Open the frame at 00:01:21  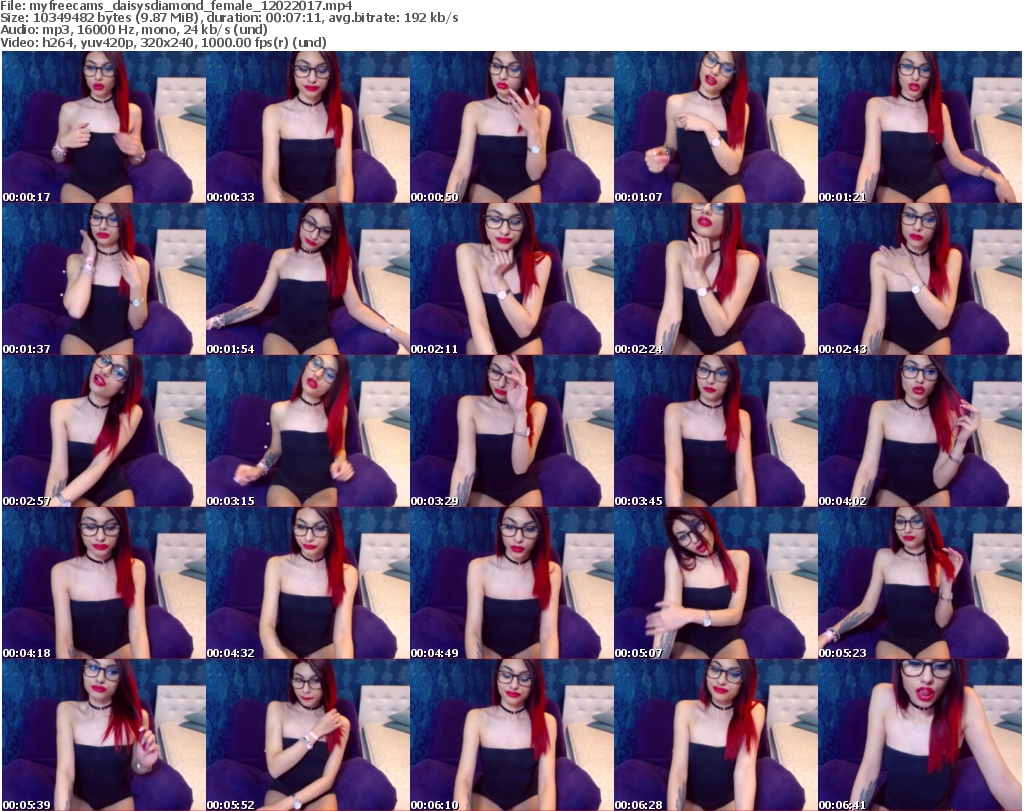coord(920,127)
